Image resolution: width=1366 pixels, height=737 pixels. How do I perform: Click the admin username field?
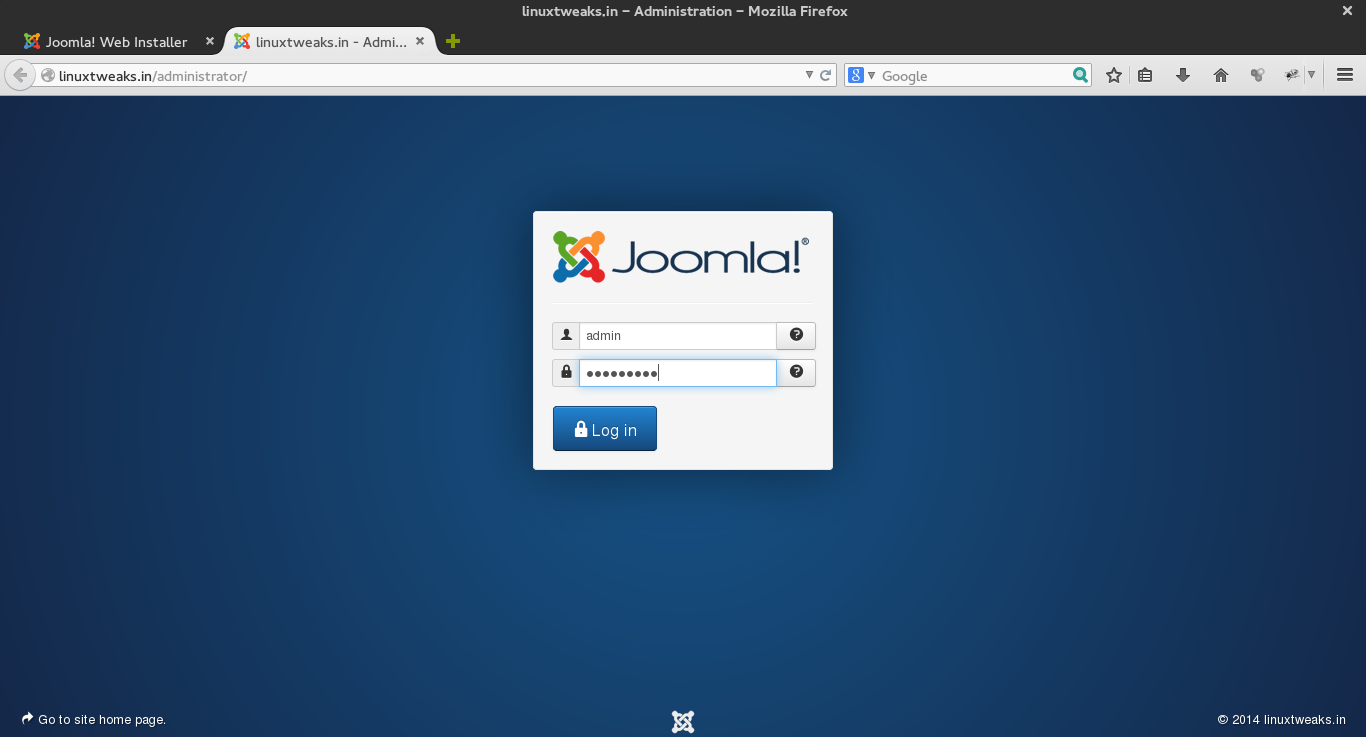pos(677,336)
